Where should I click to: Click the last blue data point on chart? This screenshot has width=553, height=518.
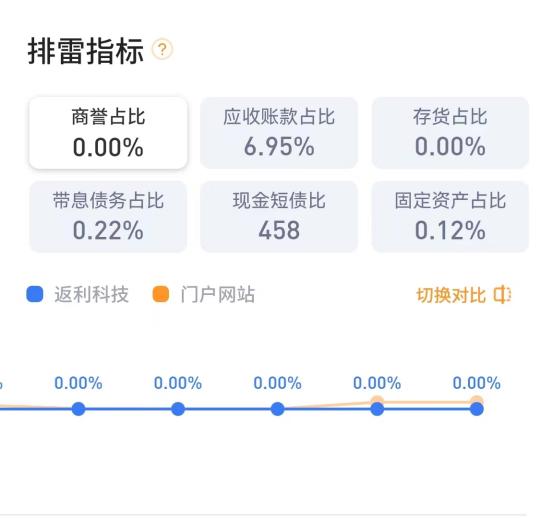tap(477, 409)
